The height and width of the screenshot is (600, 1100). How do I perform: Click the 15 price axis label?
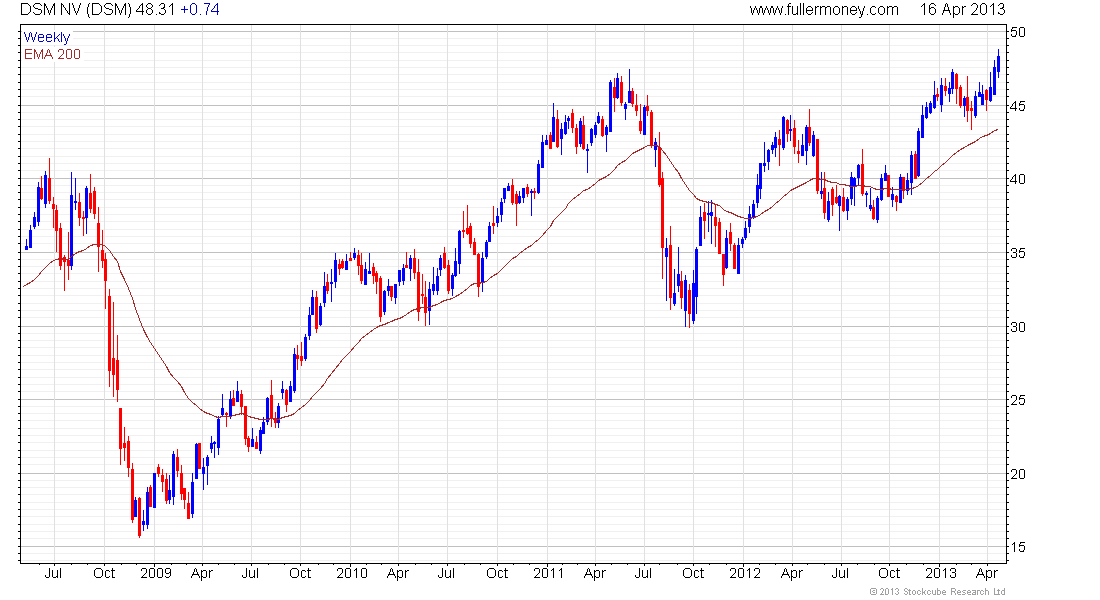(x=1018, y=547)
